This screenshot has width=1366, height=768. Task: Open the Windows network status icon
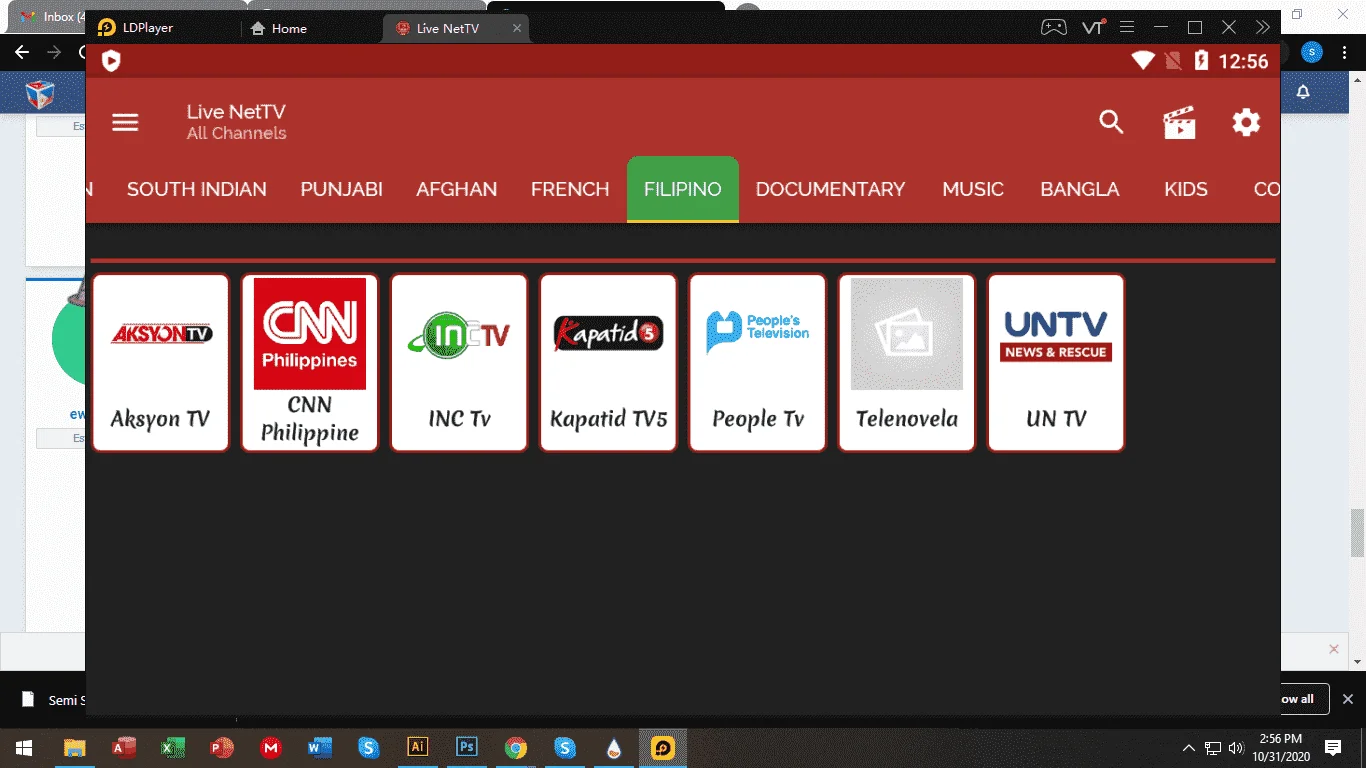coord(1213,747)
